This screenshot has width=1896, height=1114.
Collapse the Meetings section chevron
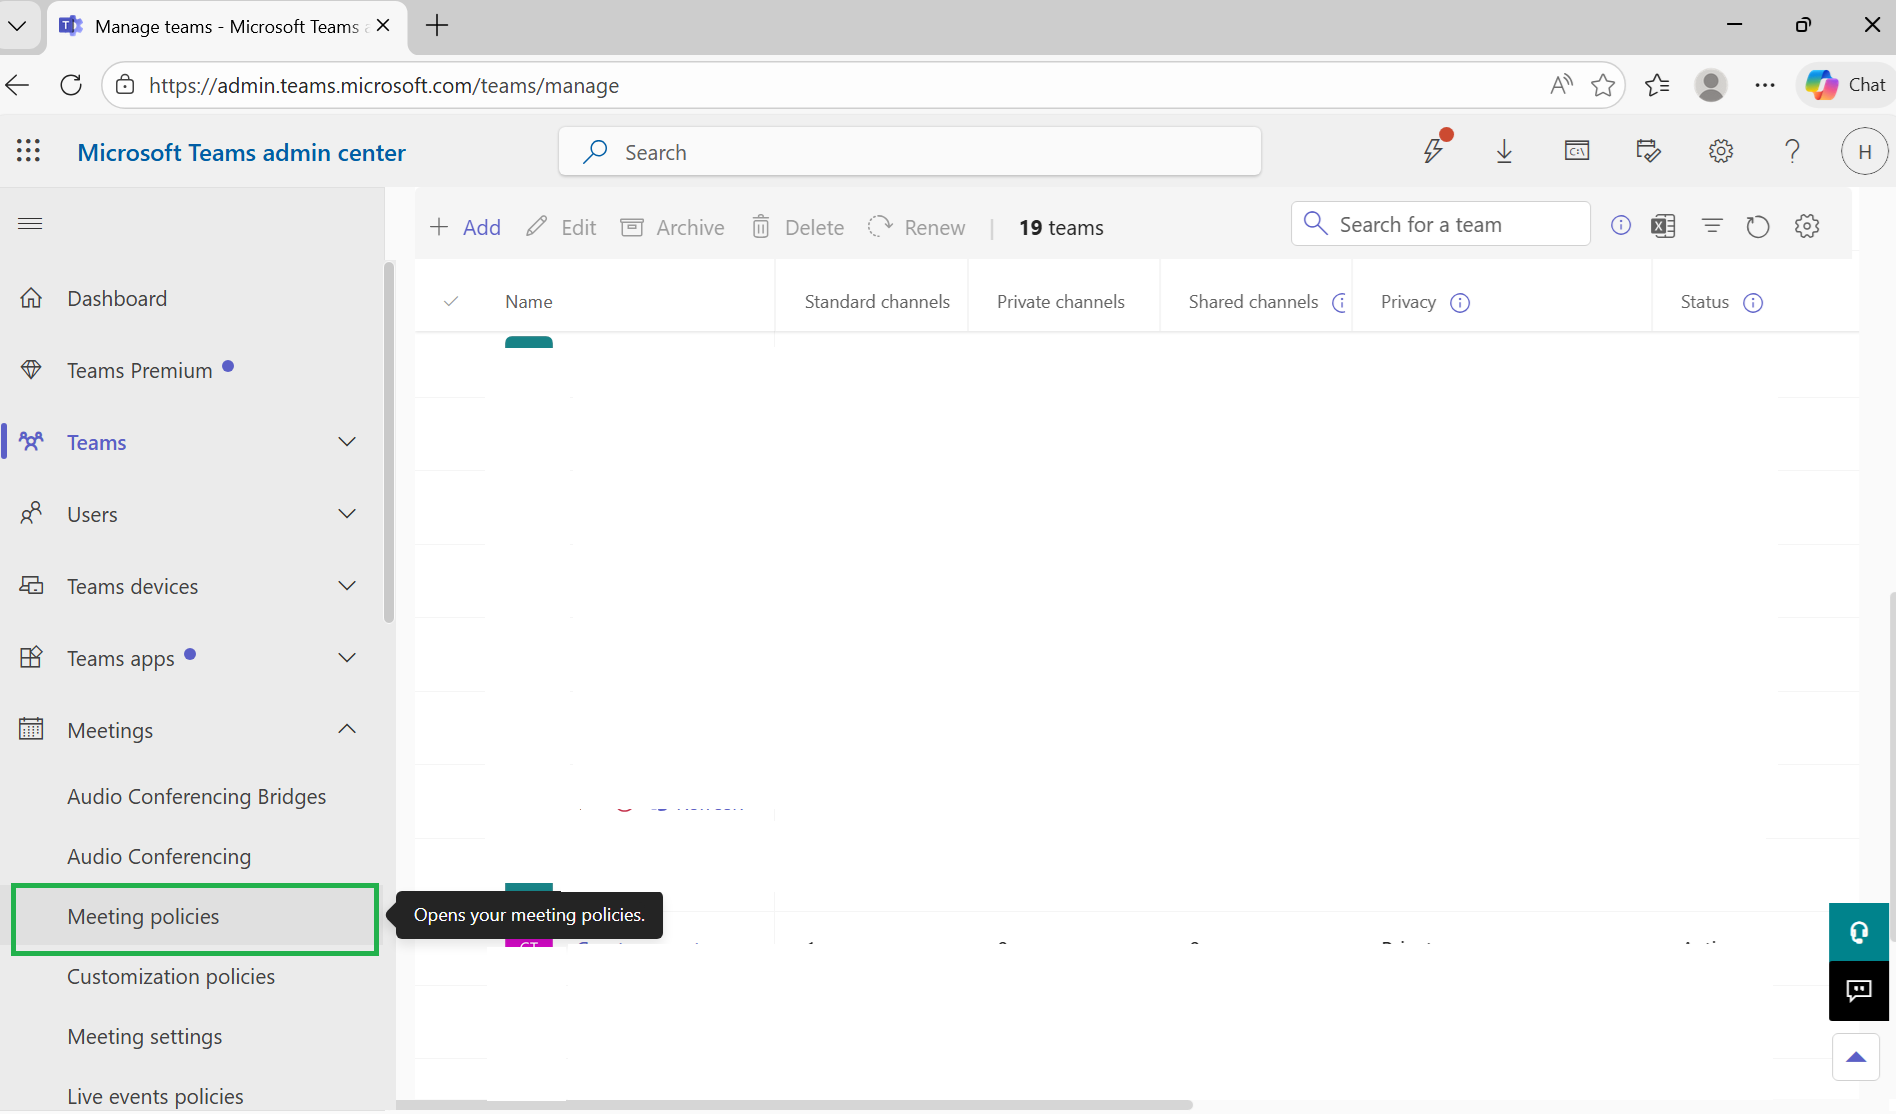(347, 729)
